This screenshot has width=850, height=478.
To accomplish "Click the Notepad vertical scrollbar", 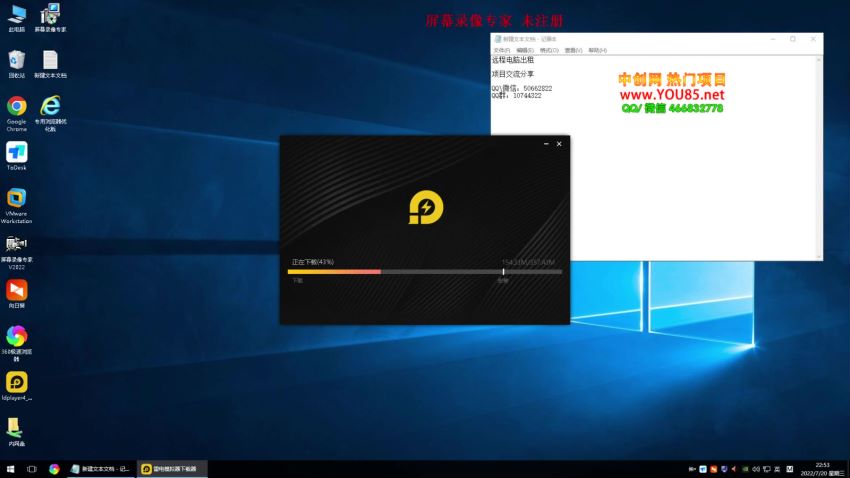I will (819, 158).
